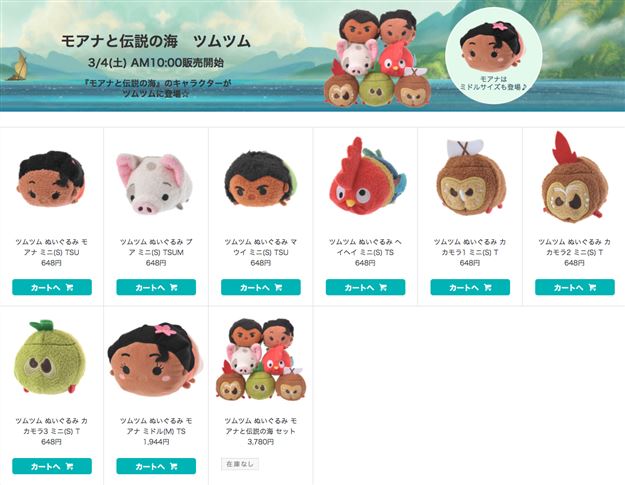Add Pua pig mini plush to cart
Viewport: 625px width, 485px height.
click(156, 287)
